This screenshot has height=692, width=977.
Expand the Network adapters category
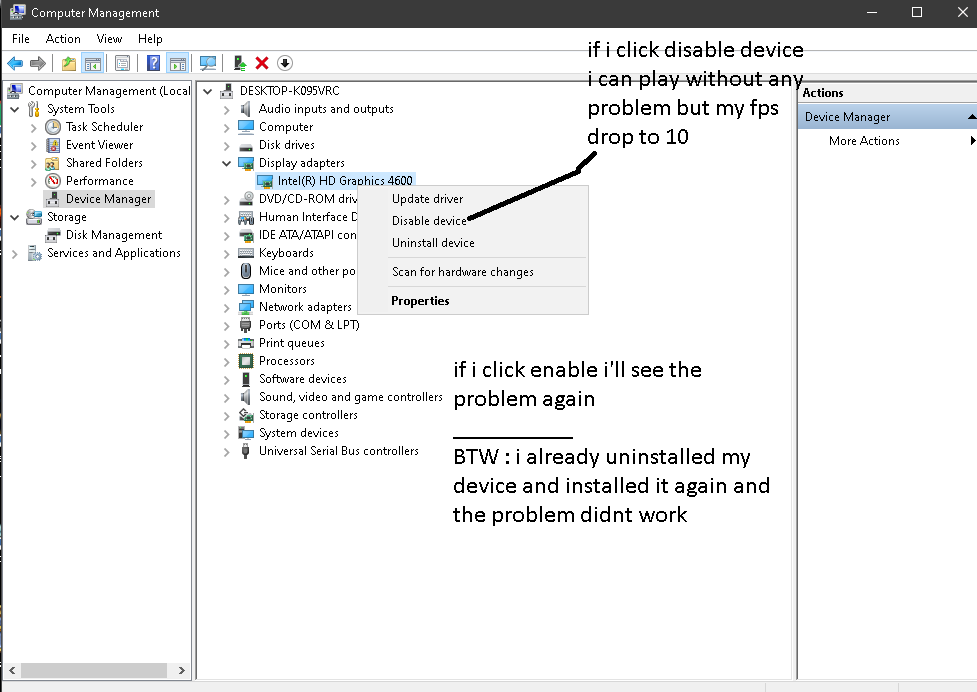[x=226, y=307]
